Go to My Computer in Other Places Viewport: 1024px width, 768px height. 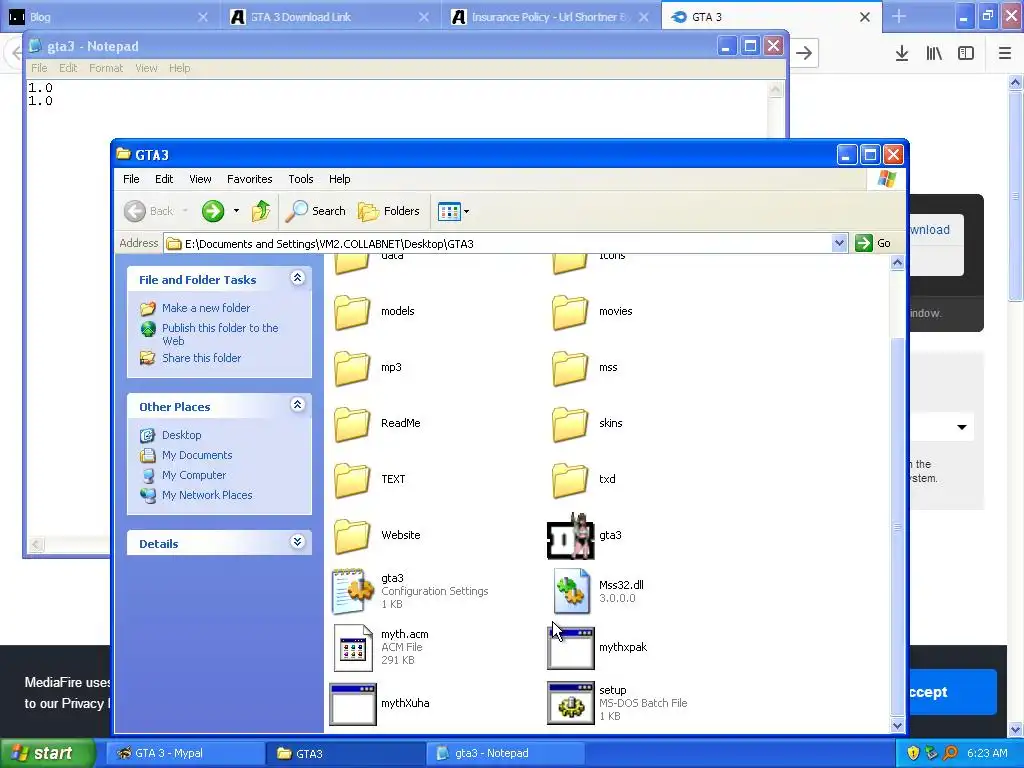[194, 475]
